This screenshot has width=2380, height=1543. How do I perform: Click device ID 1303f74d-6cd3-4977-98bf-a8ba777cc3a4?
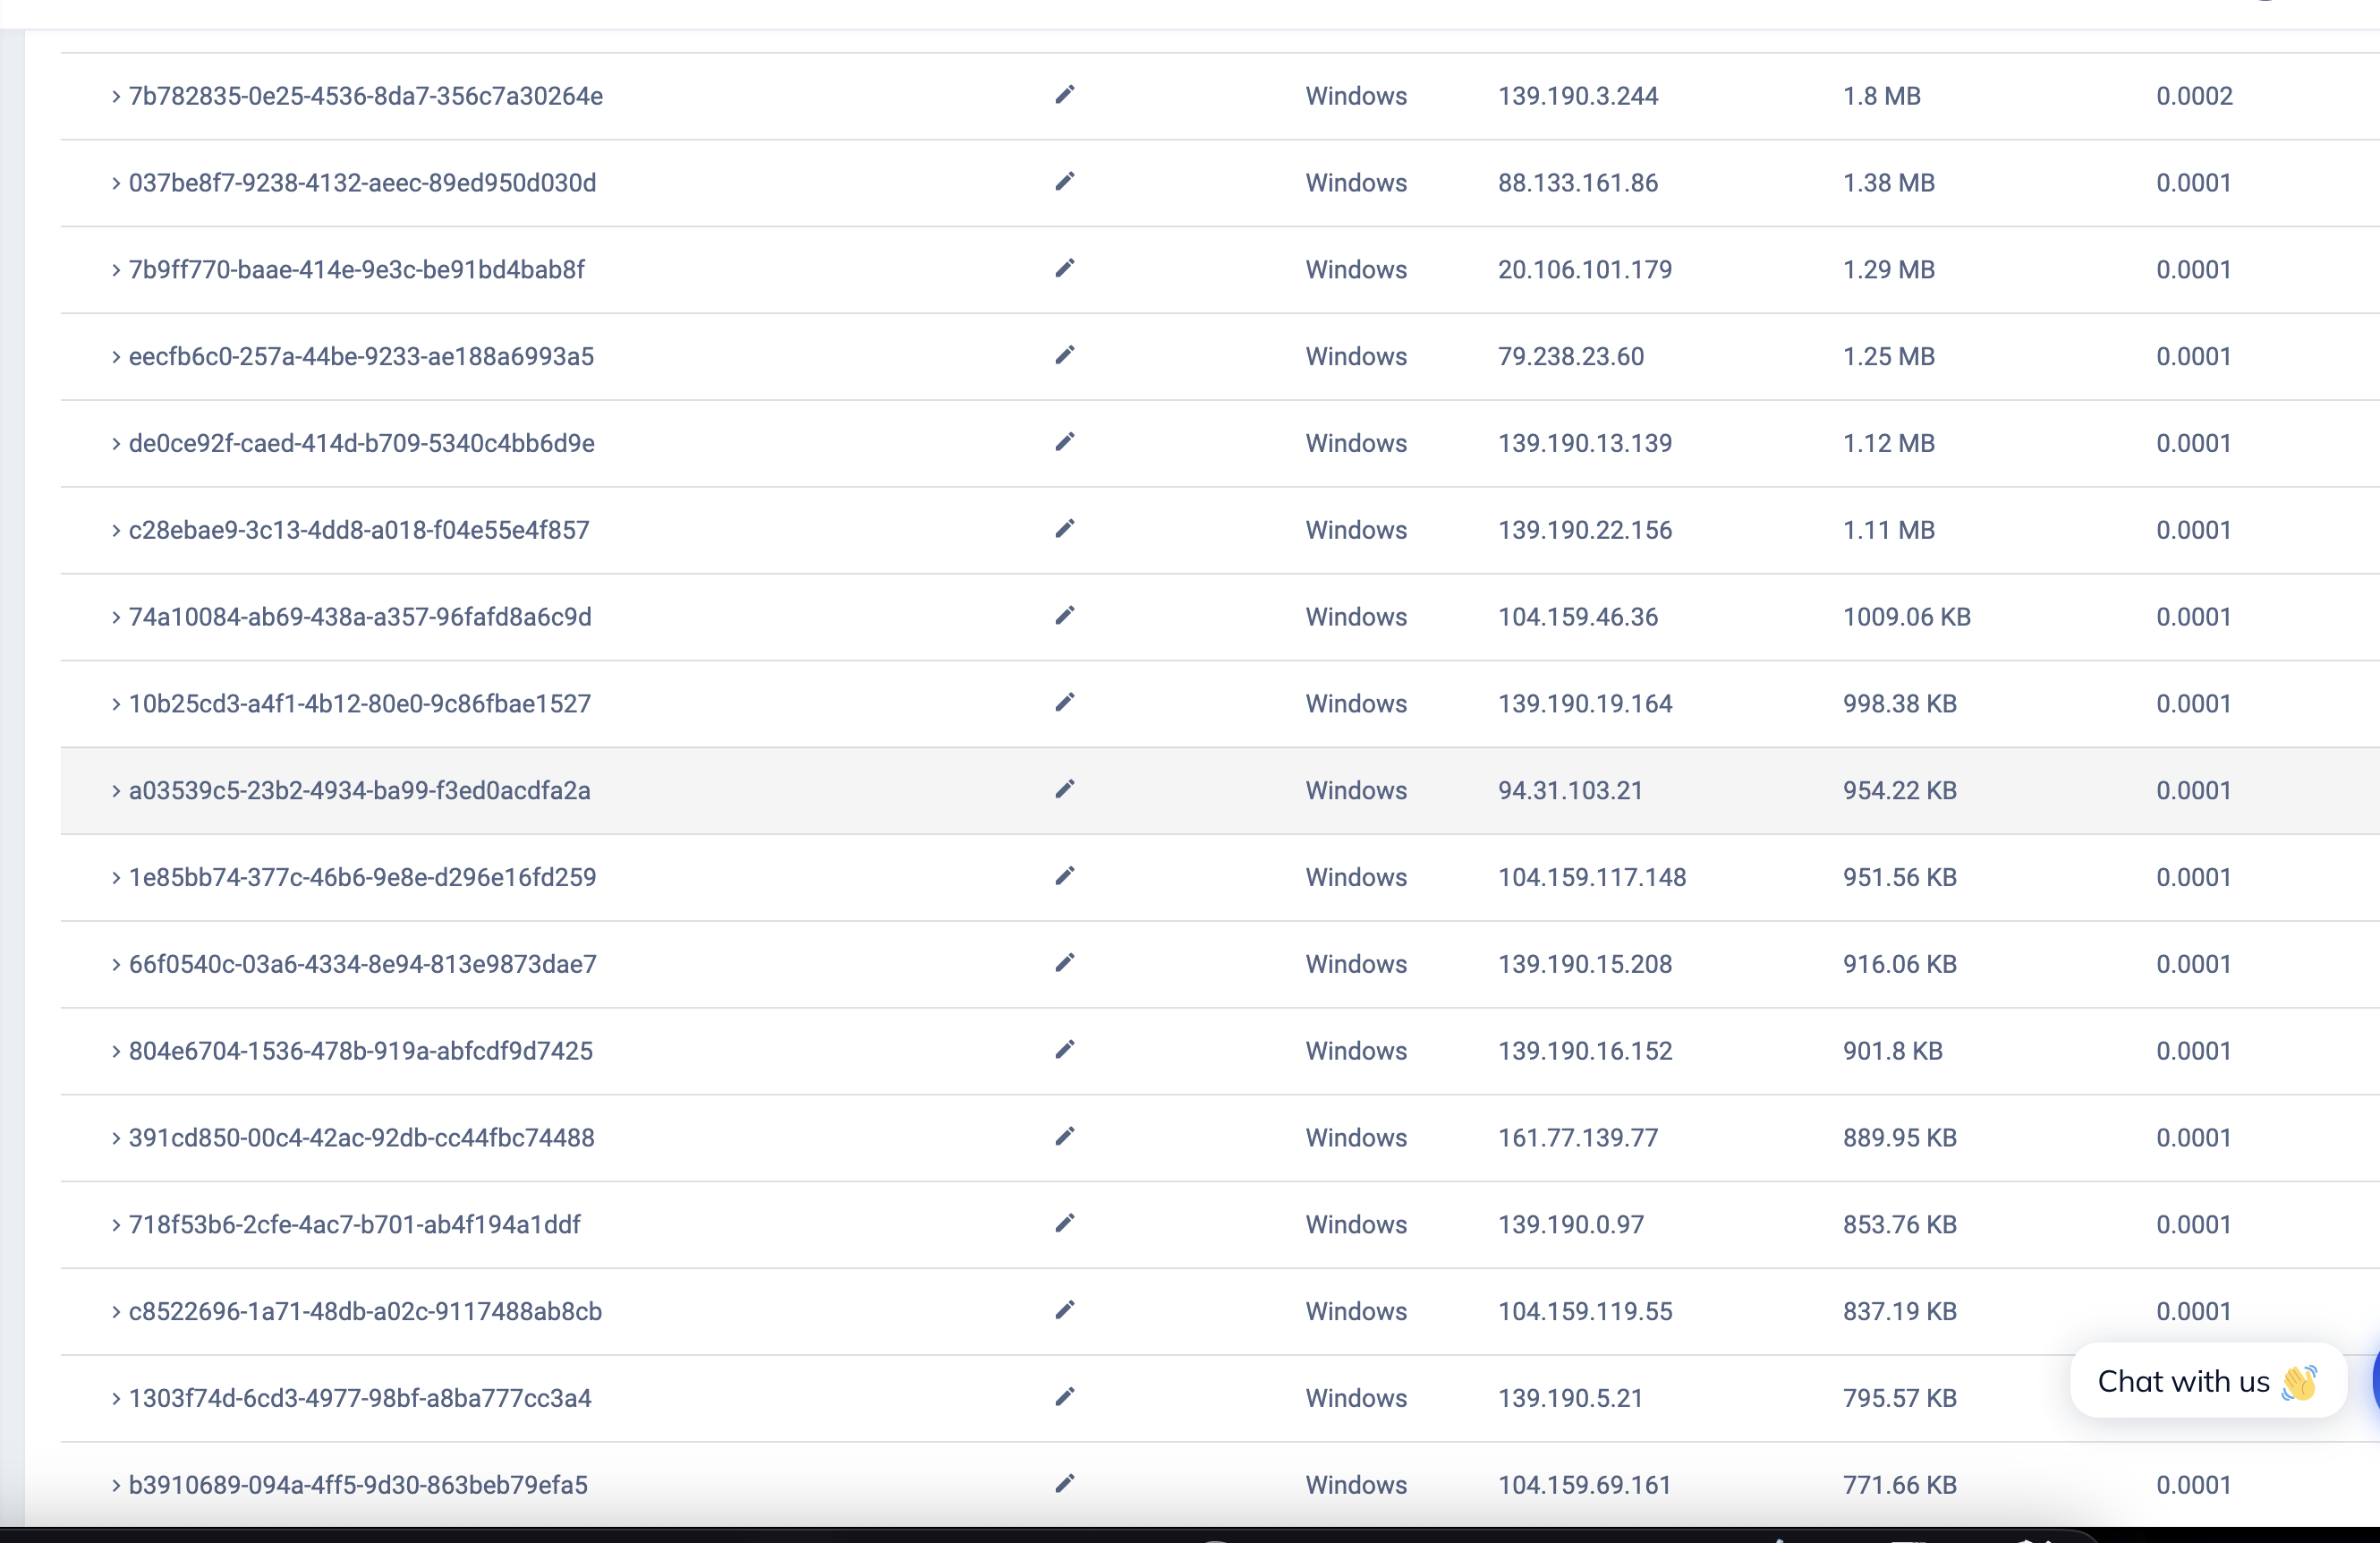360,1398
